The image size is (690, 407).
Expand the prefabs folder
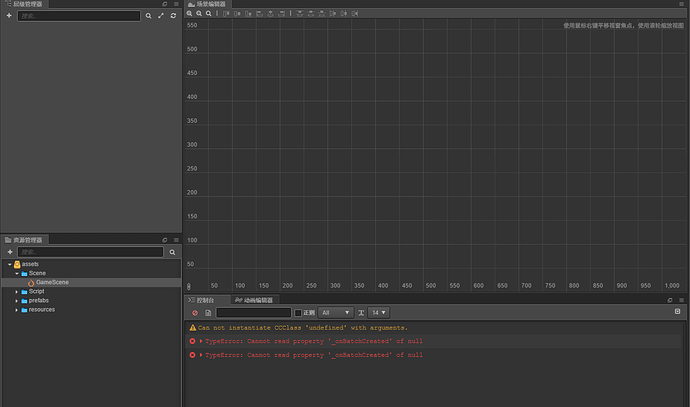click(x=17, y=301)
